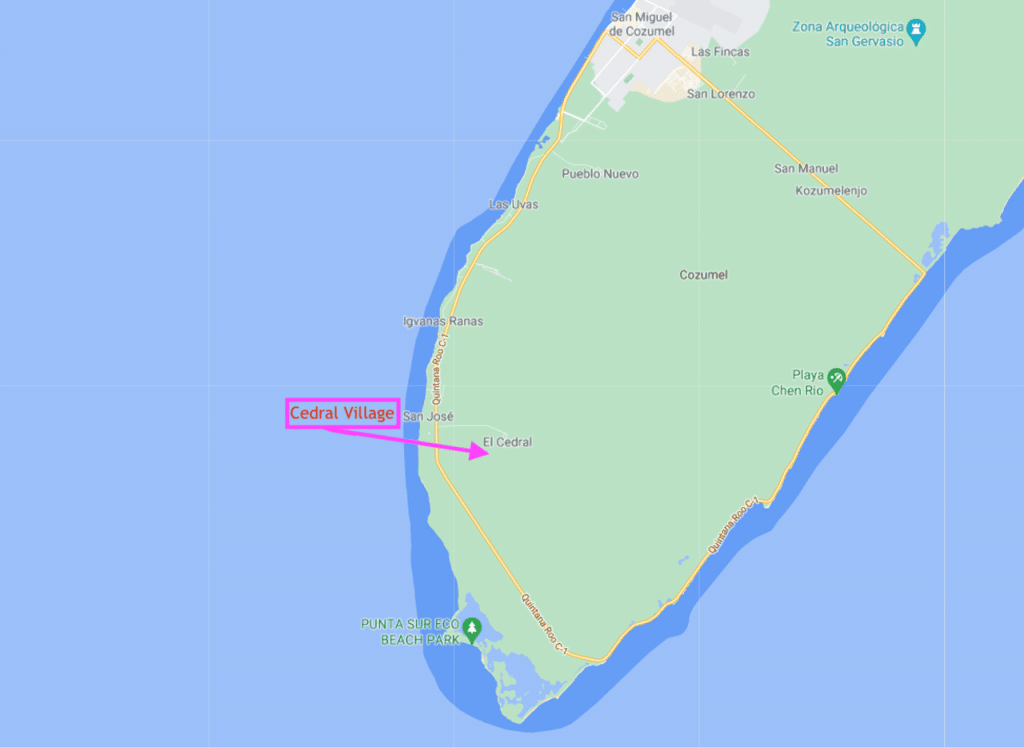1024x747 pixels.
Task: Click the Zona Arqueológica San Gervasio pin icon
Action: click(916, 31)
